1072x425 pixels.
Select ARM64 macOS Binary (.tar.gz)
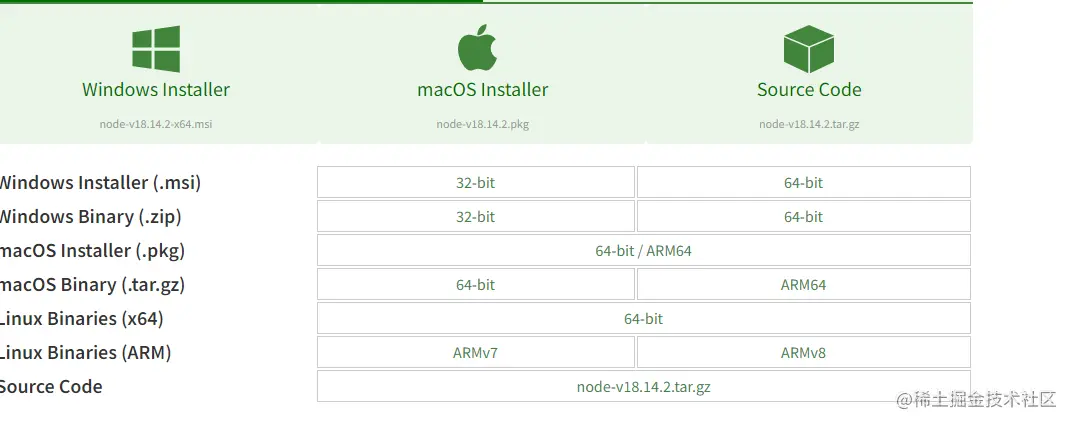pyautogui.click(x=803, y=285)
